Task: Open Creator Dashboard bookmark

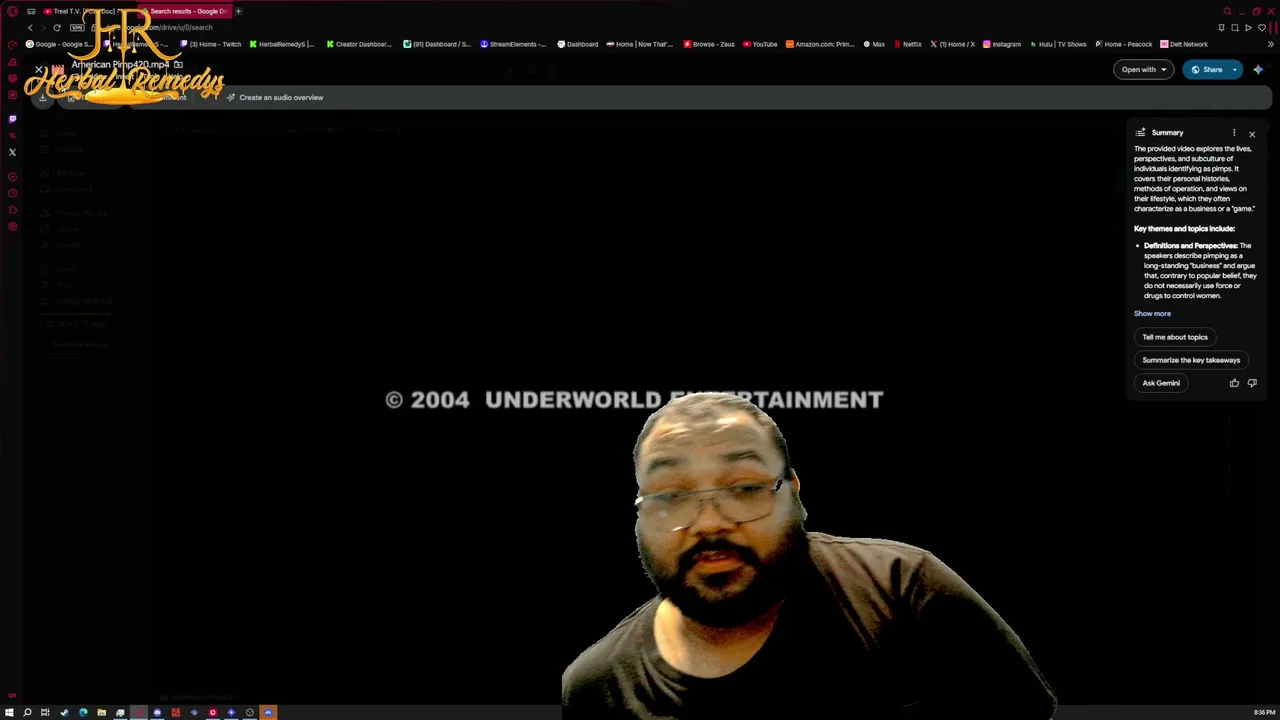Action: click(359, 44)
